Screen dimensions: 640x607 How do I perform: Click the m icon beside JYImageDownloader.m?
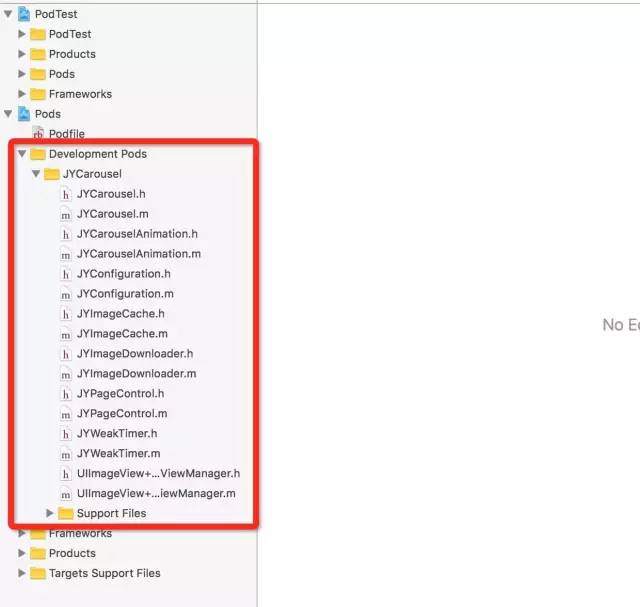(66, 374)
